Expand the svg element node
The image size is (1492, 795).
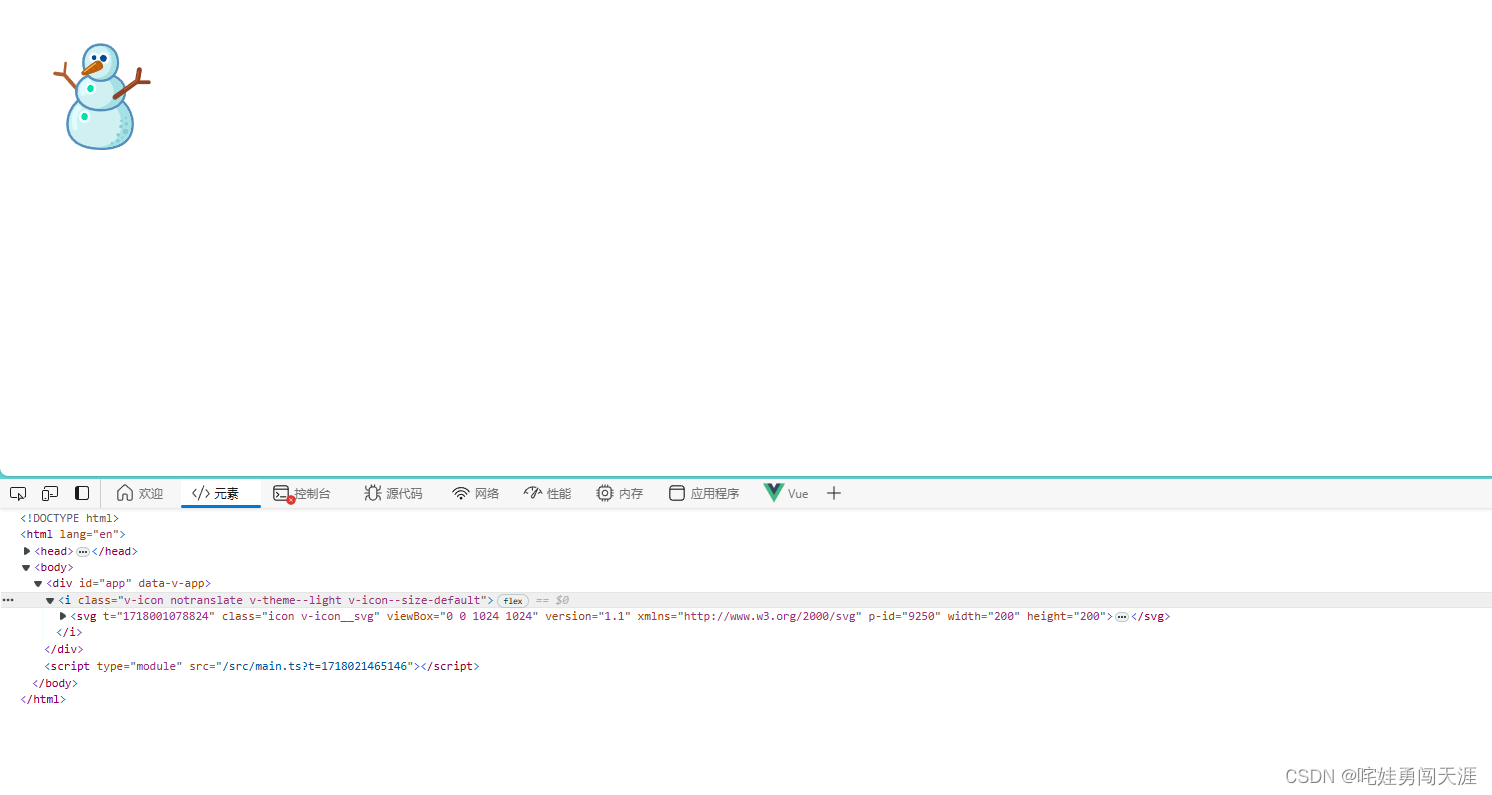point(63,616)
